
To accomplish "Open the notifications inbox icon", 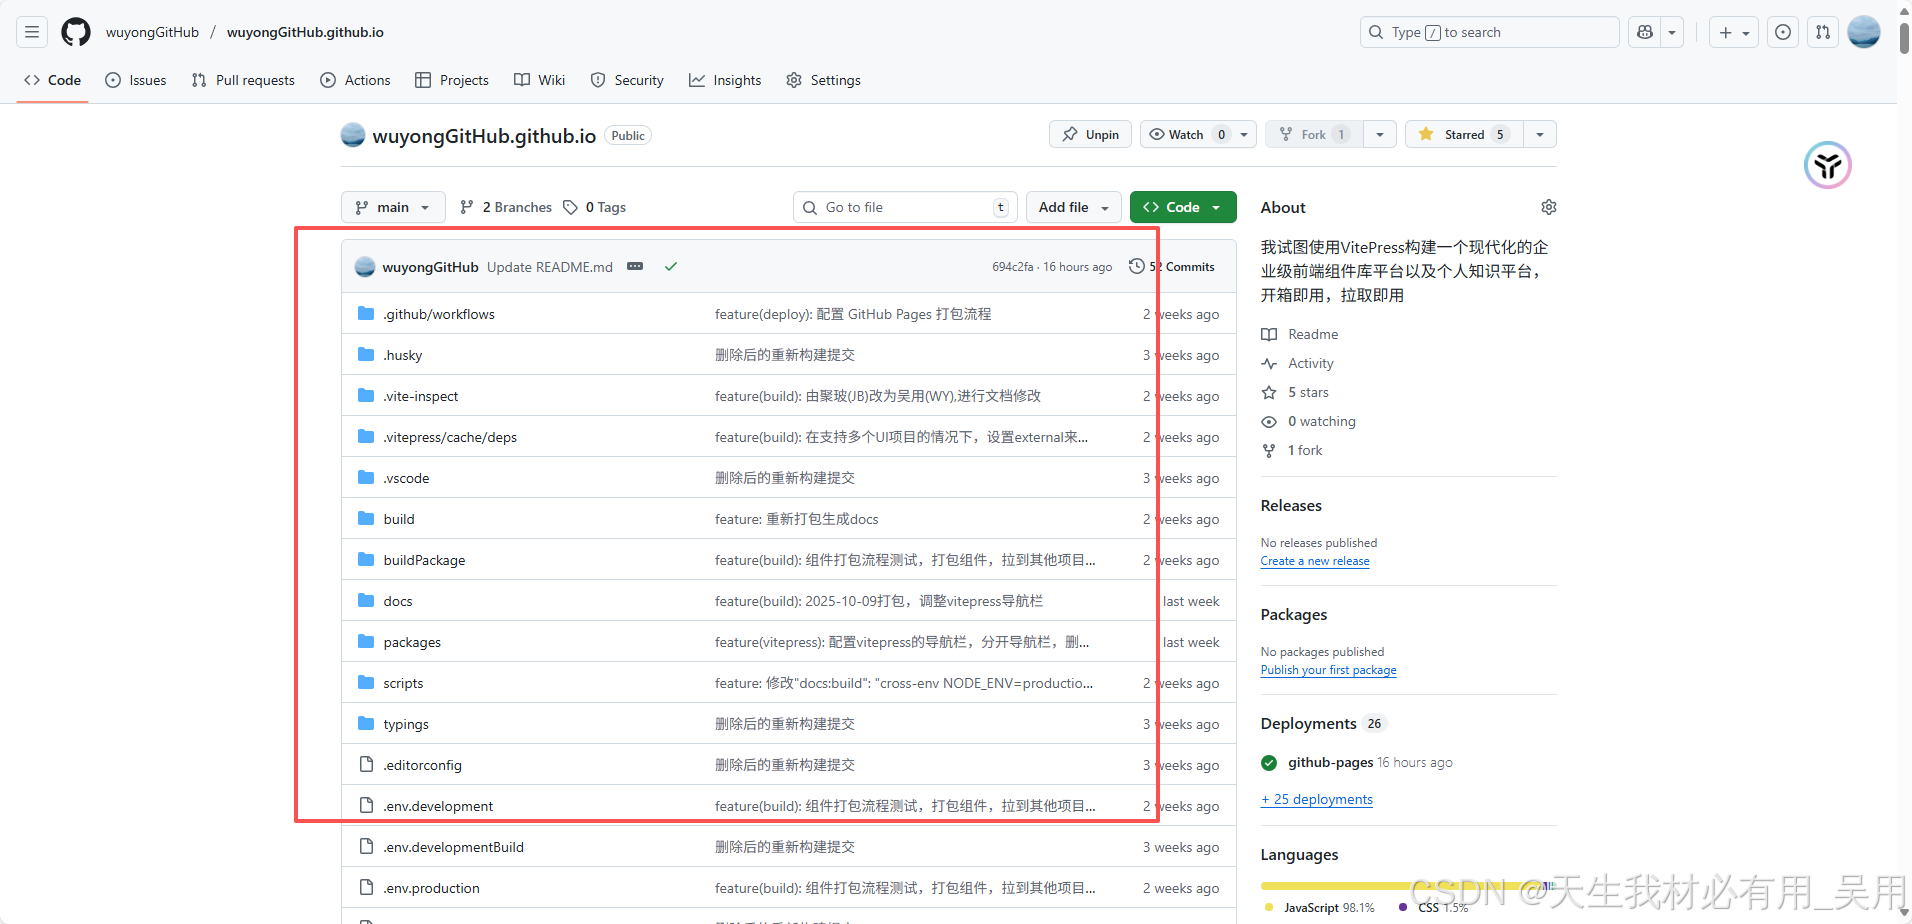I will [1782, 31].
